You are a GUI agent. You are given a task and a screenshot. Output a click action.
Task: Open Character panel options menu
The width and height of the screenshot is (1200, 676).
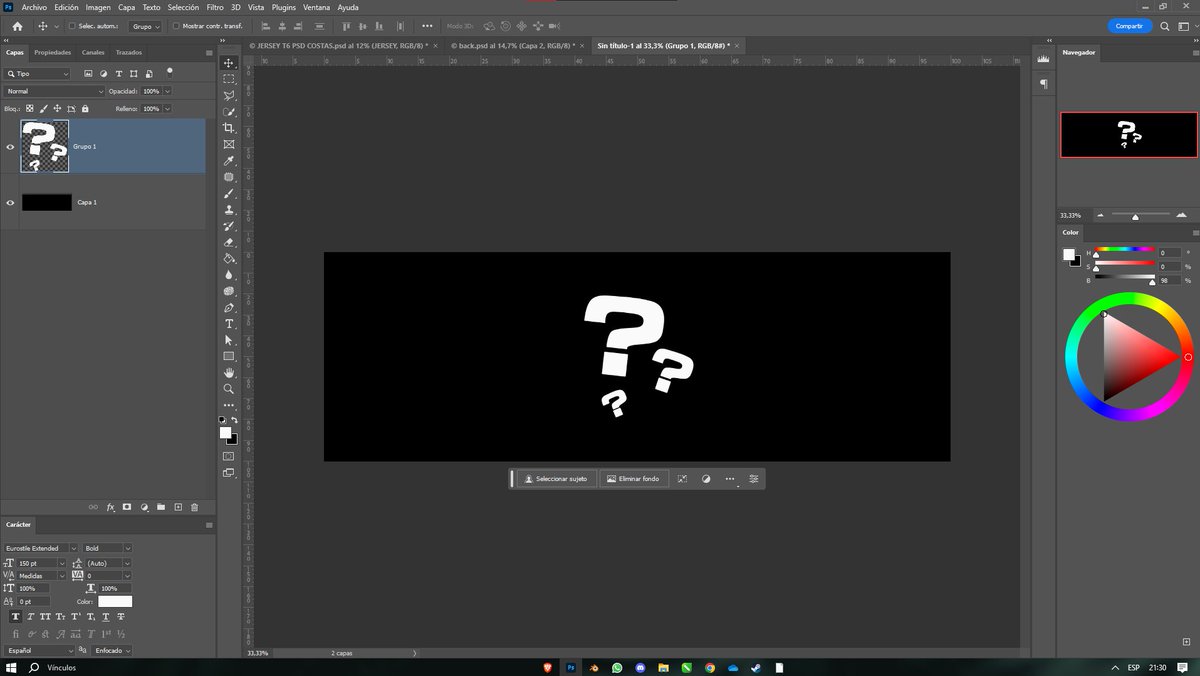click(x=209, y=524)
